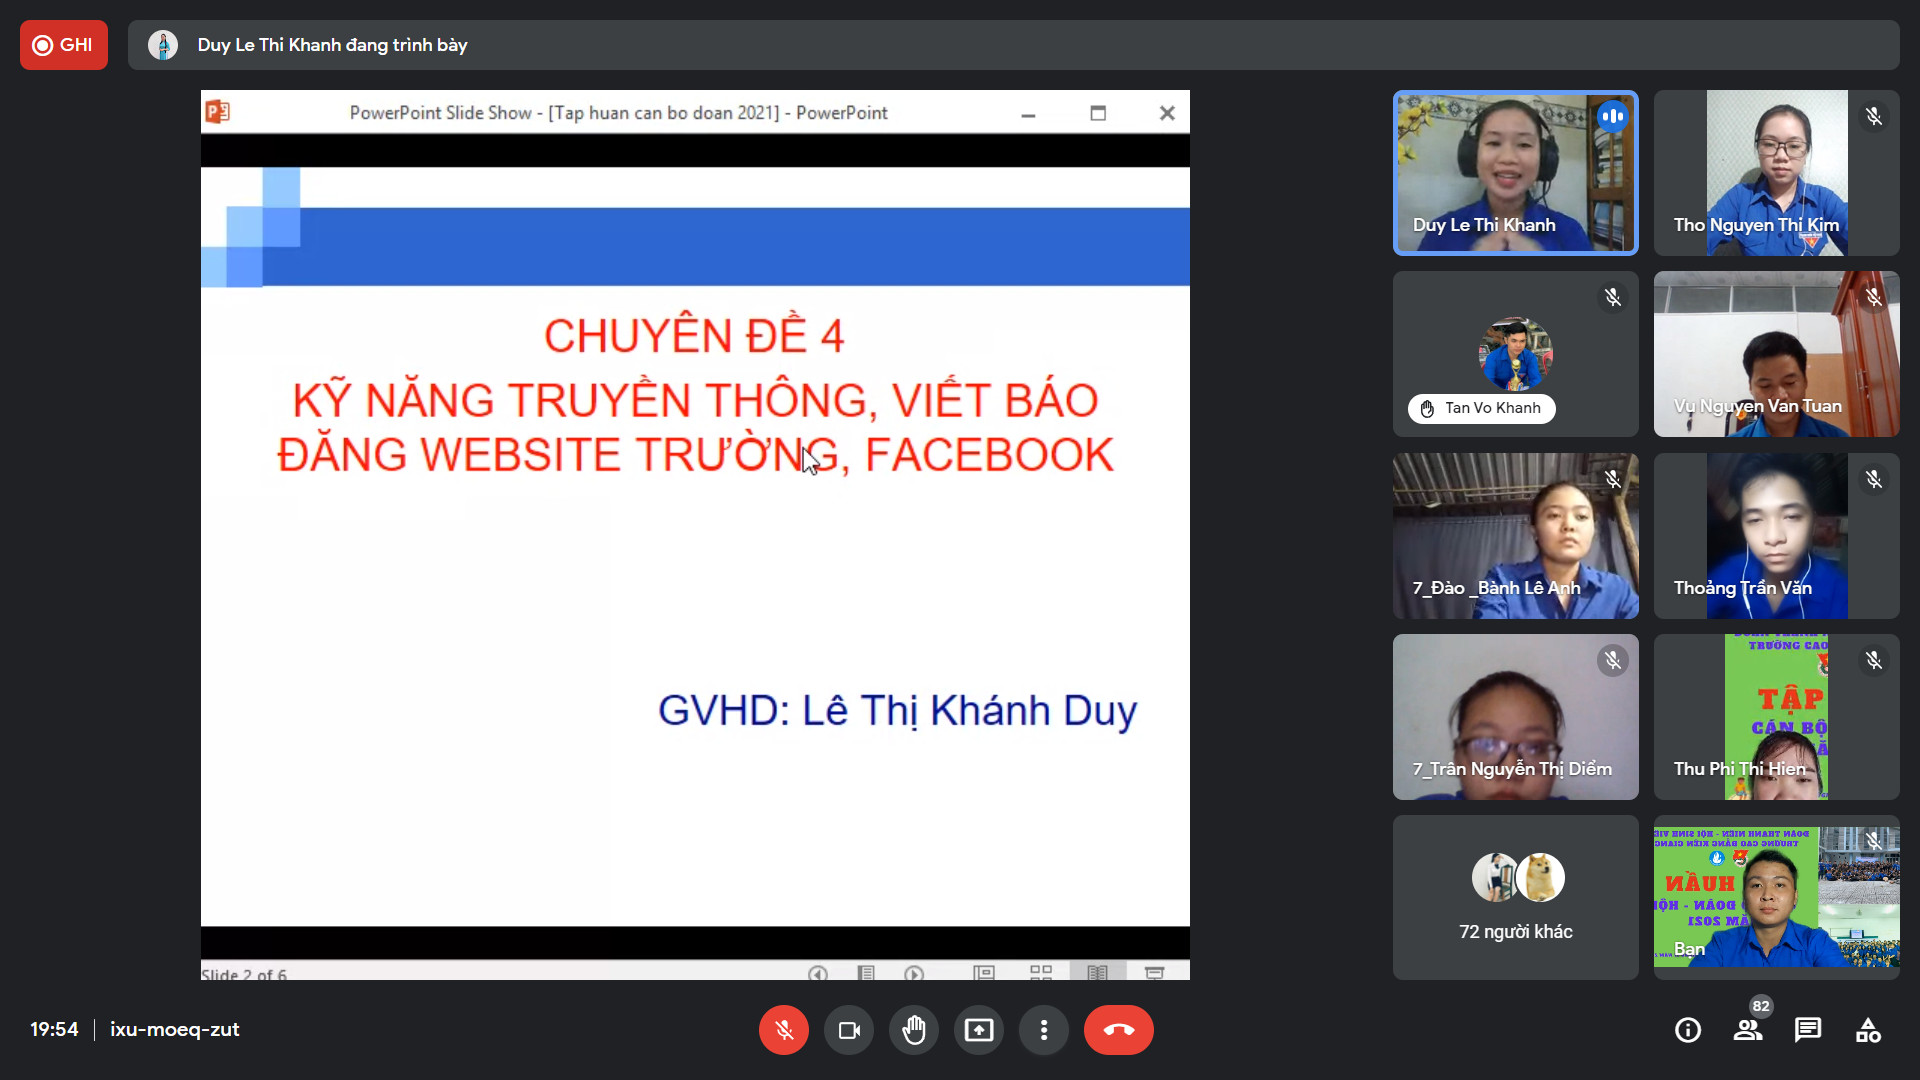Viewport: 1920px width, 1080px height.
Task: Click the Tan Vo Khanh raised hand label
Action: click(1481, 408)
